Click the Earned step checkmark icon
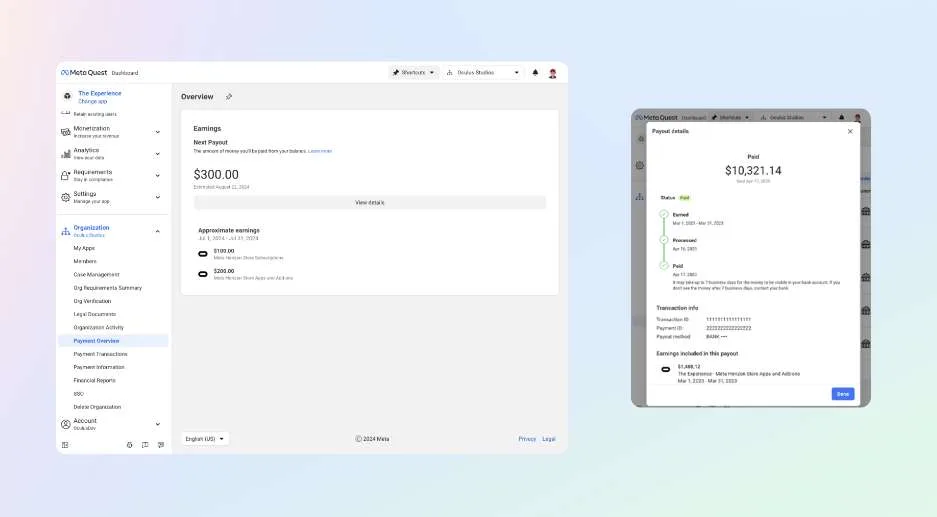 click(664, 214)
